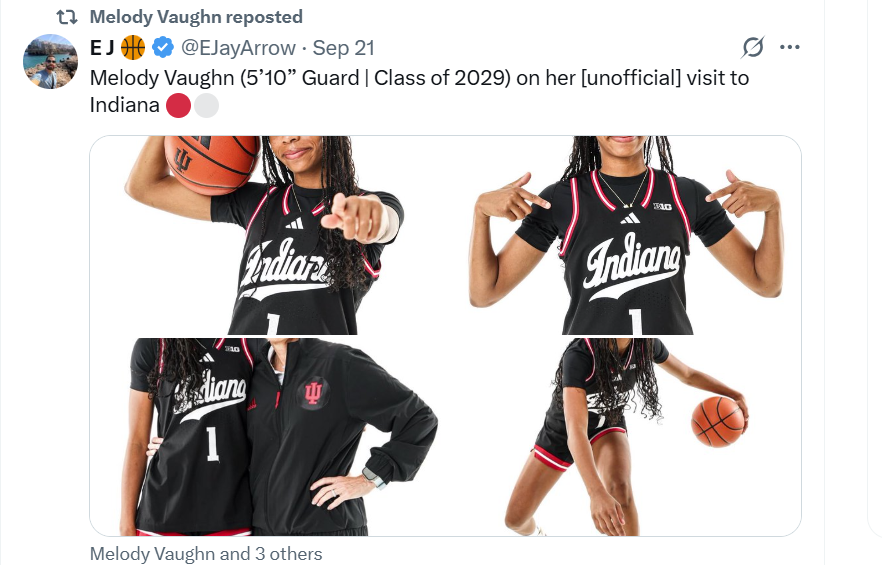Open the @EJayArrow handle
The height and width of the screenshot is (565, 882).
coord(238,48)
